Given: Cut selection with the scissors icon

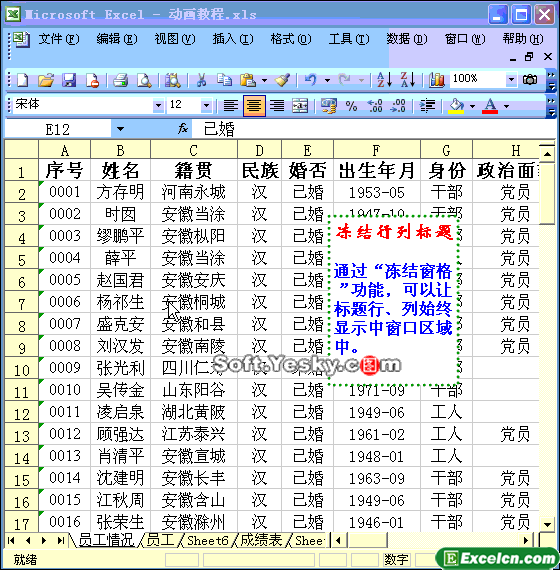Looking at the screenshot, I should [x=201, y=80].
